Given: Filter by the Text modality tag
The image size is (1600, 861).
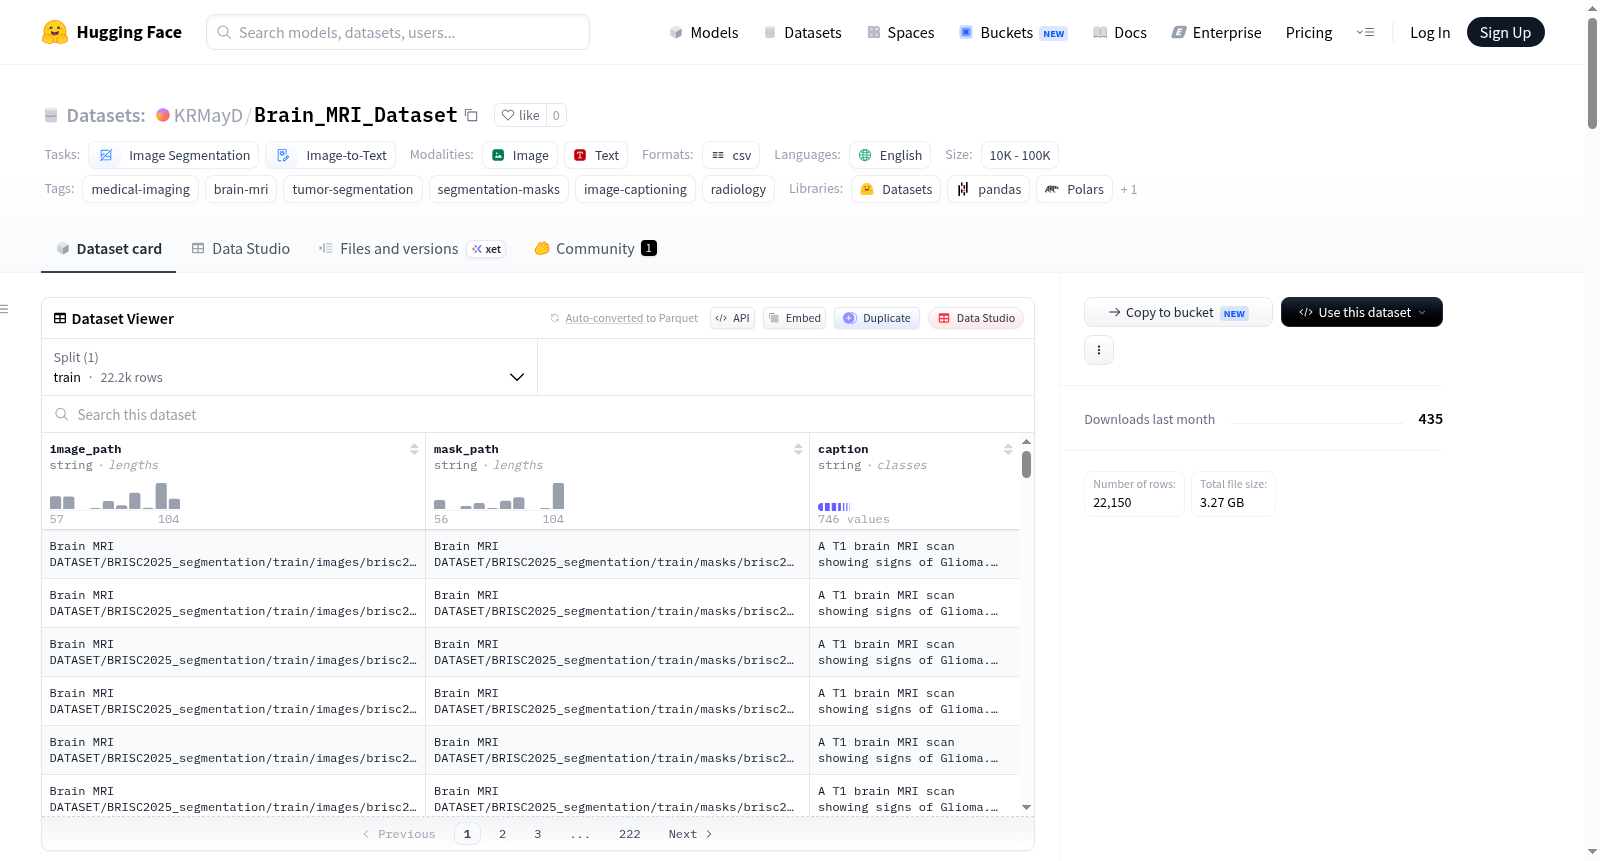Looking at the screenshot, I should pos(596,155).
